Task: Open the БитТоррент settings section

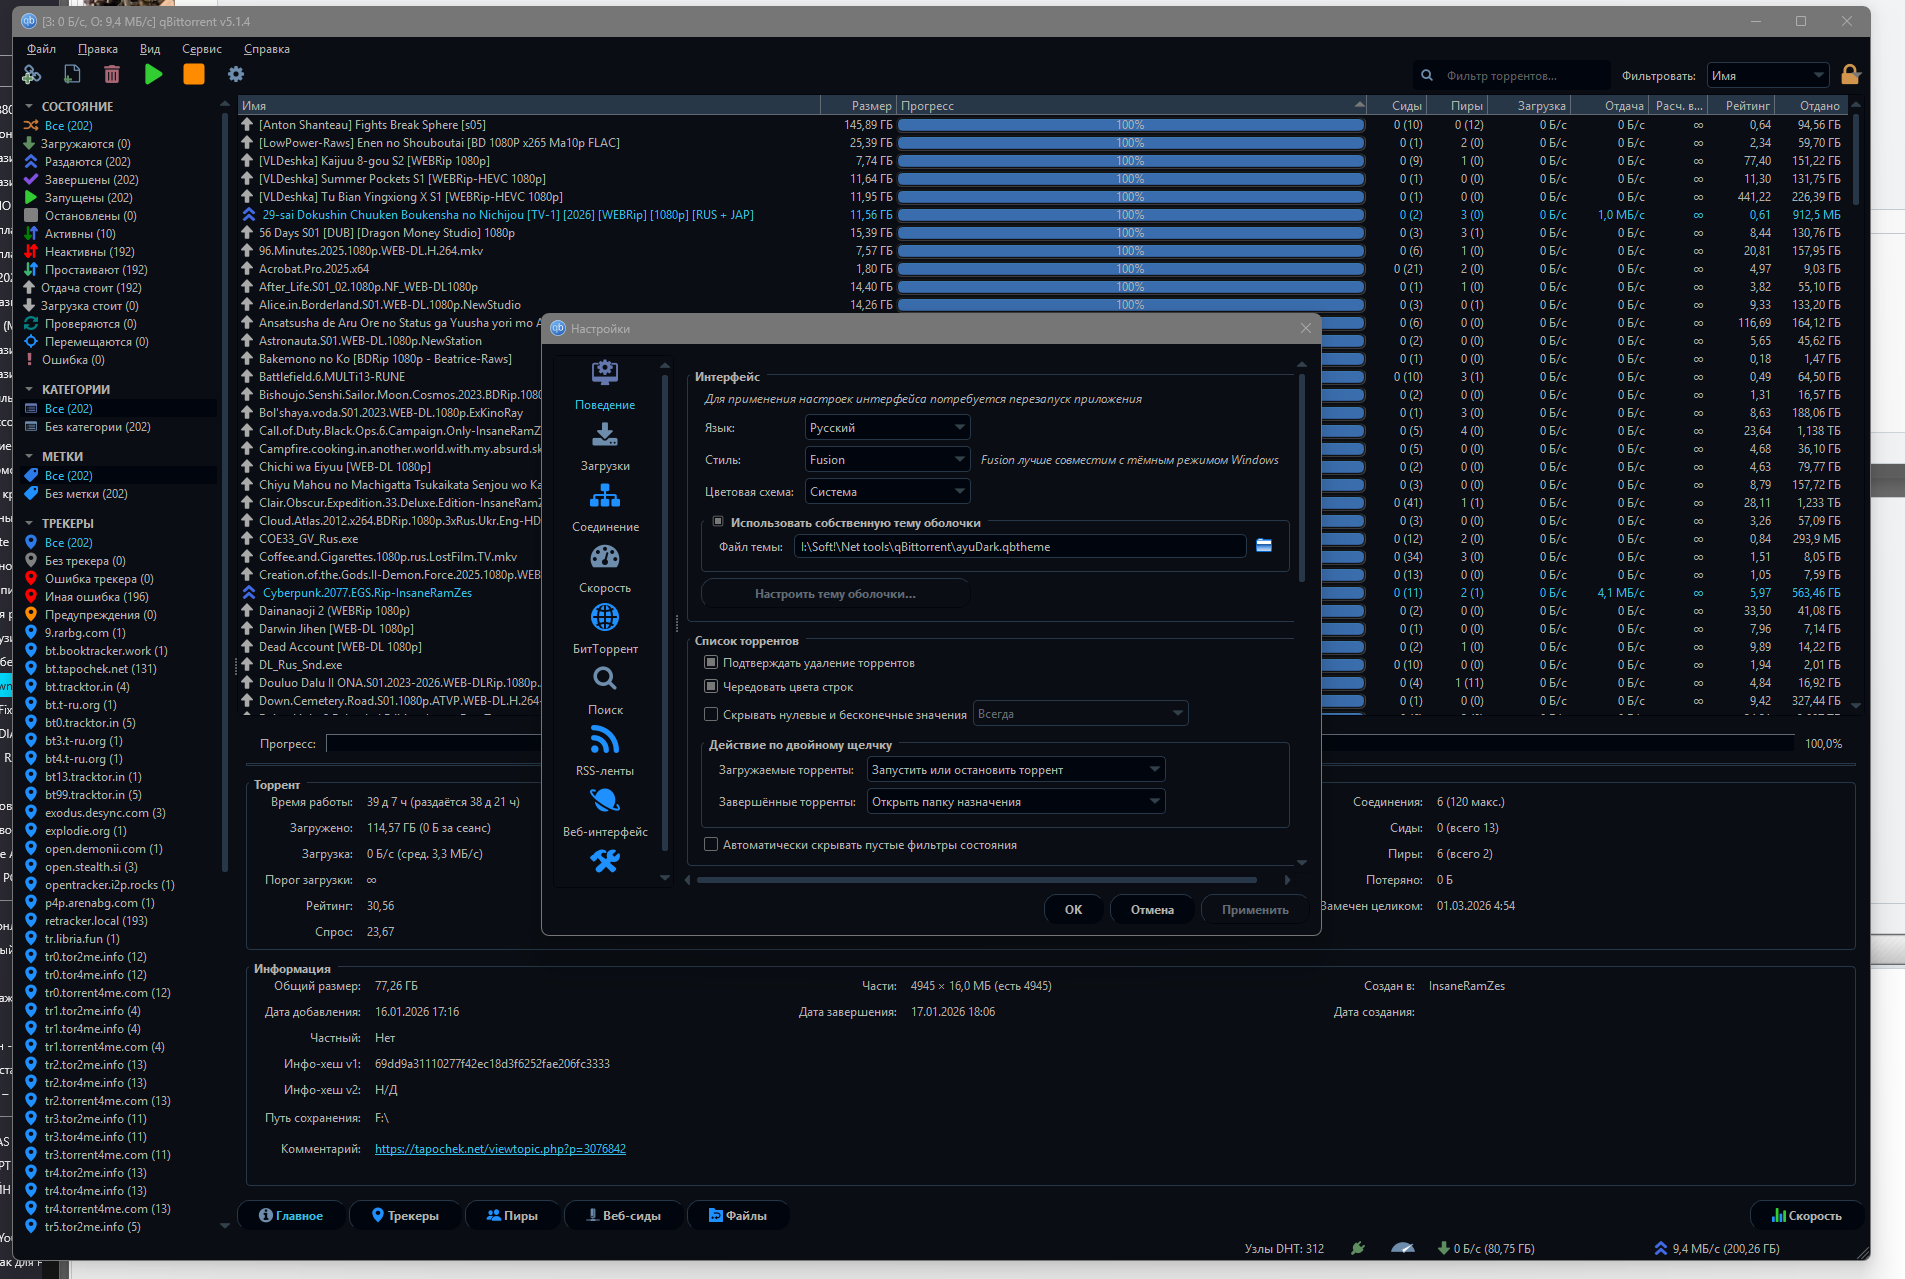Action: click(x=605, y=629)
